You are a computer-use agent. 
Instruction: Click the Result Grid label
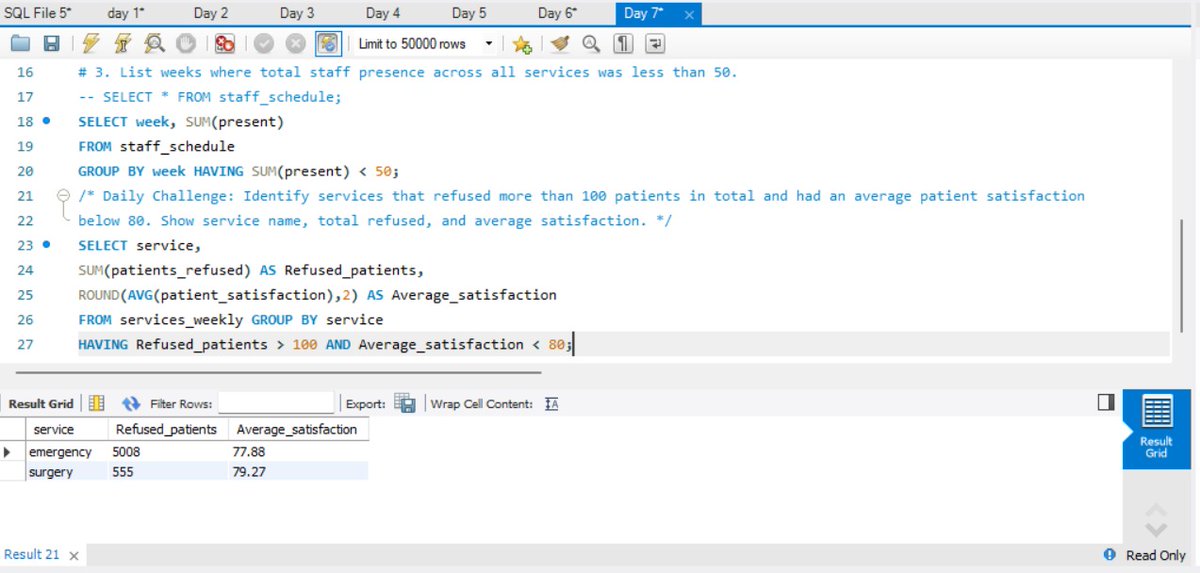pos(41,404)
